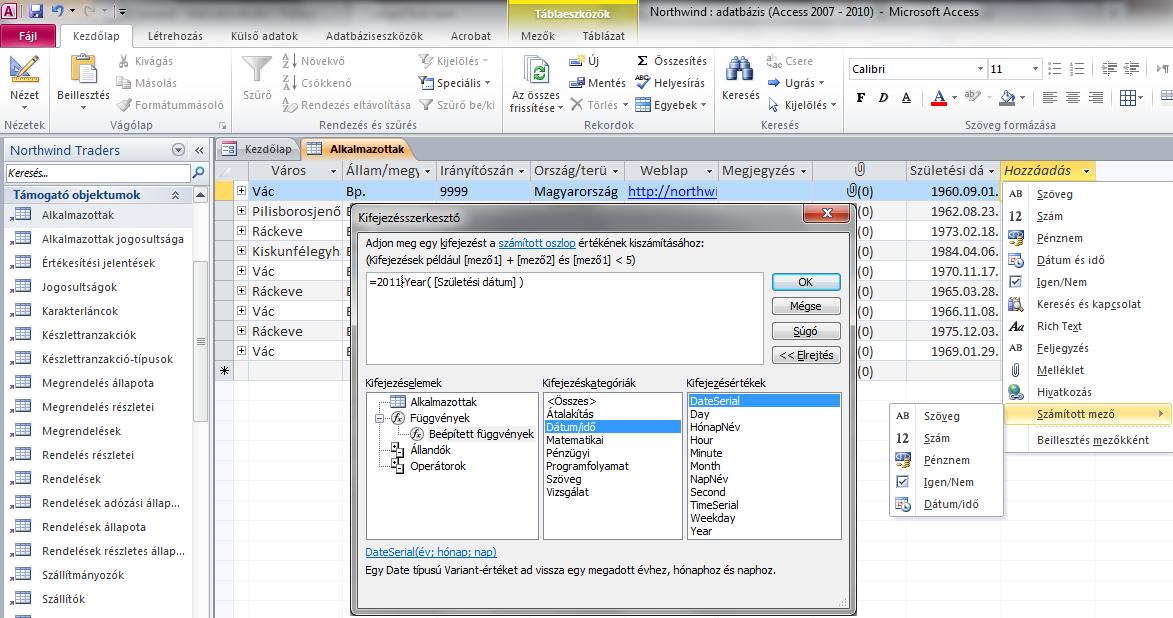
Task: Click Az összes frissítése refresh icon
Action: coord(536,71)
